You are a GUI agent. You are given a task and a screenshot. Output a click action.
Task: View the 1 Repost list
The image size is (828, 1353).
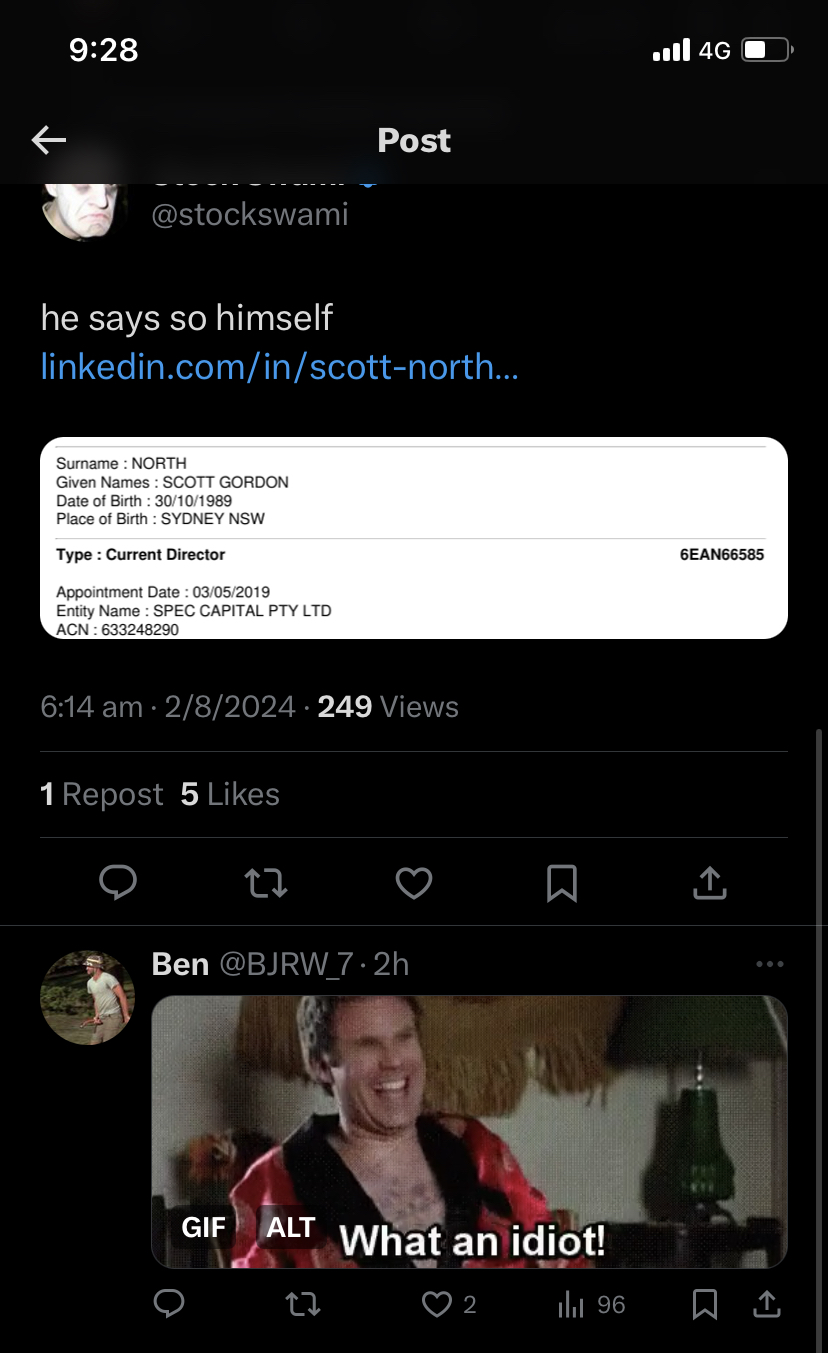pos(102,795)
